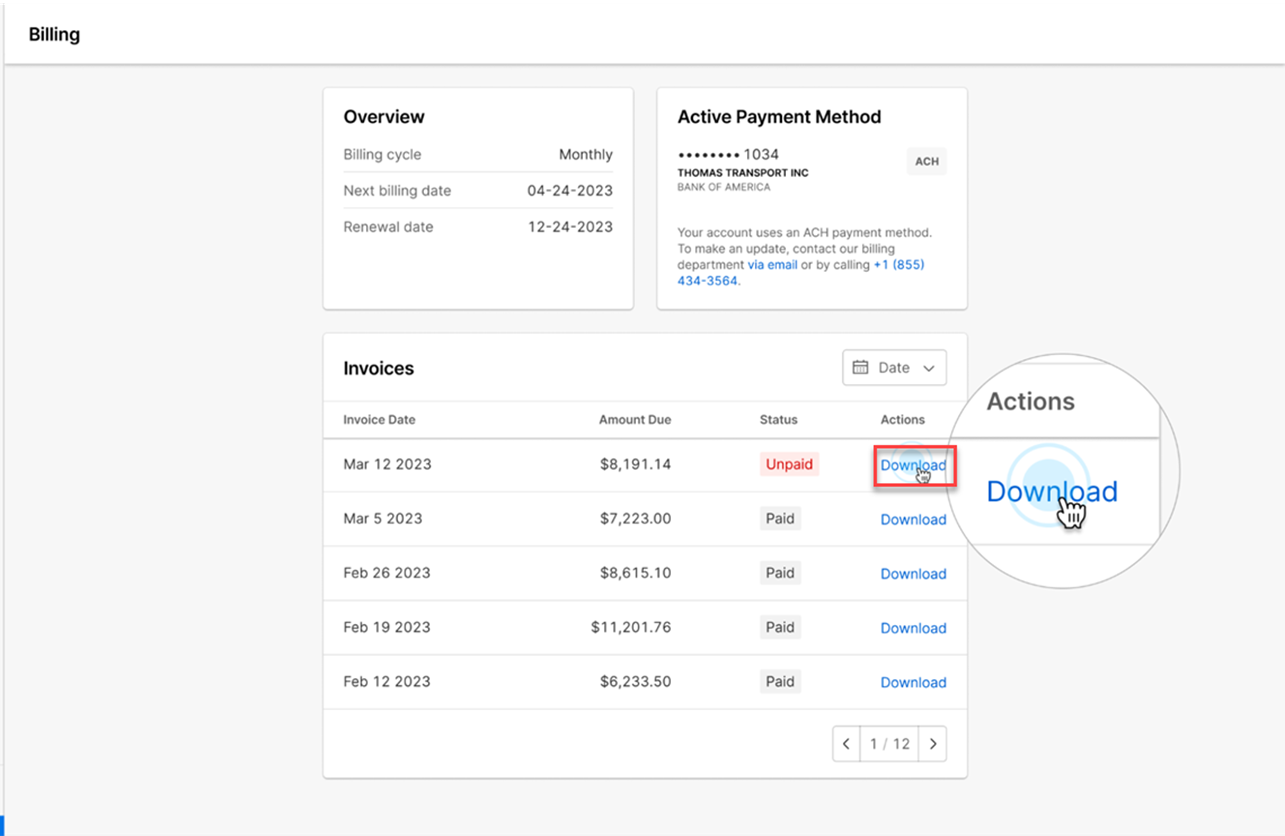Click the Active Payment Method heading
This screenshot has width=1285, height=836.
[x=779, y=117]
